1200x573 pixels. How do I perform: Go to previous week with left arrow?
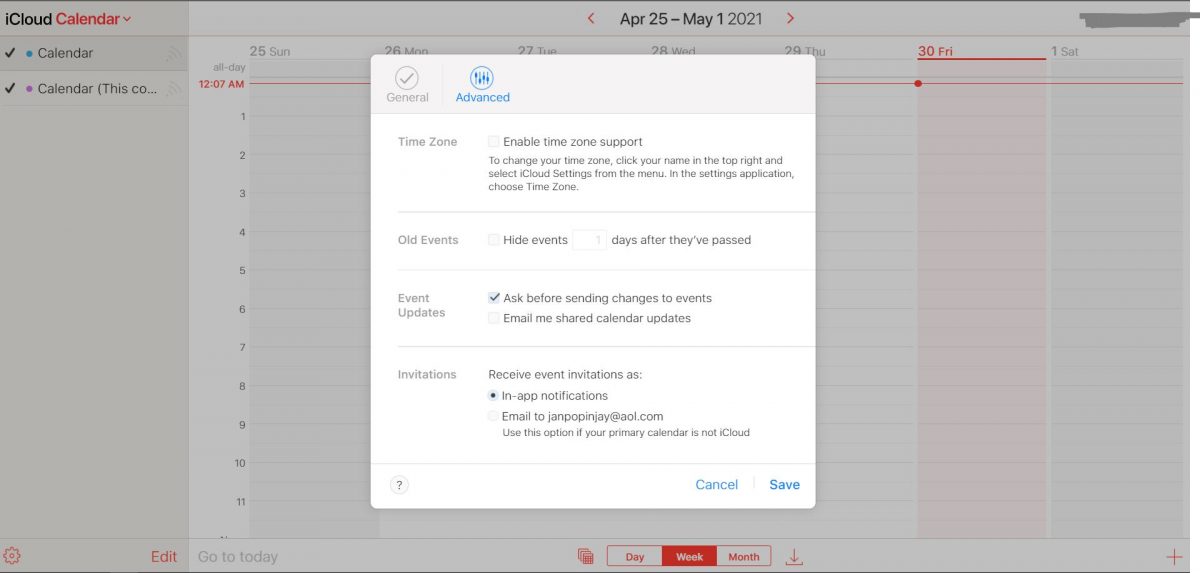(x=591, y=19)
